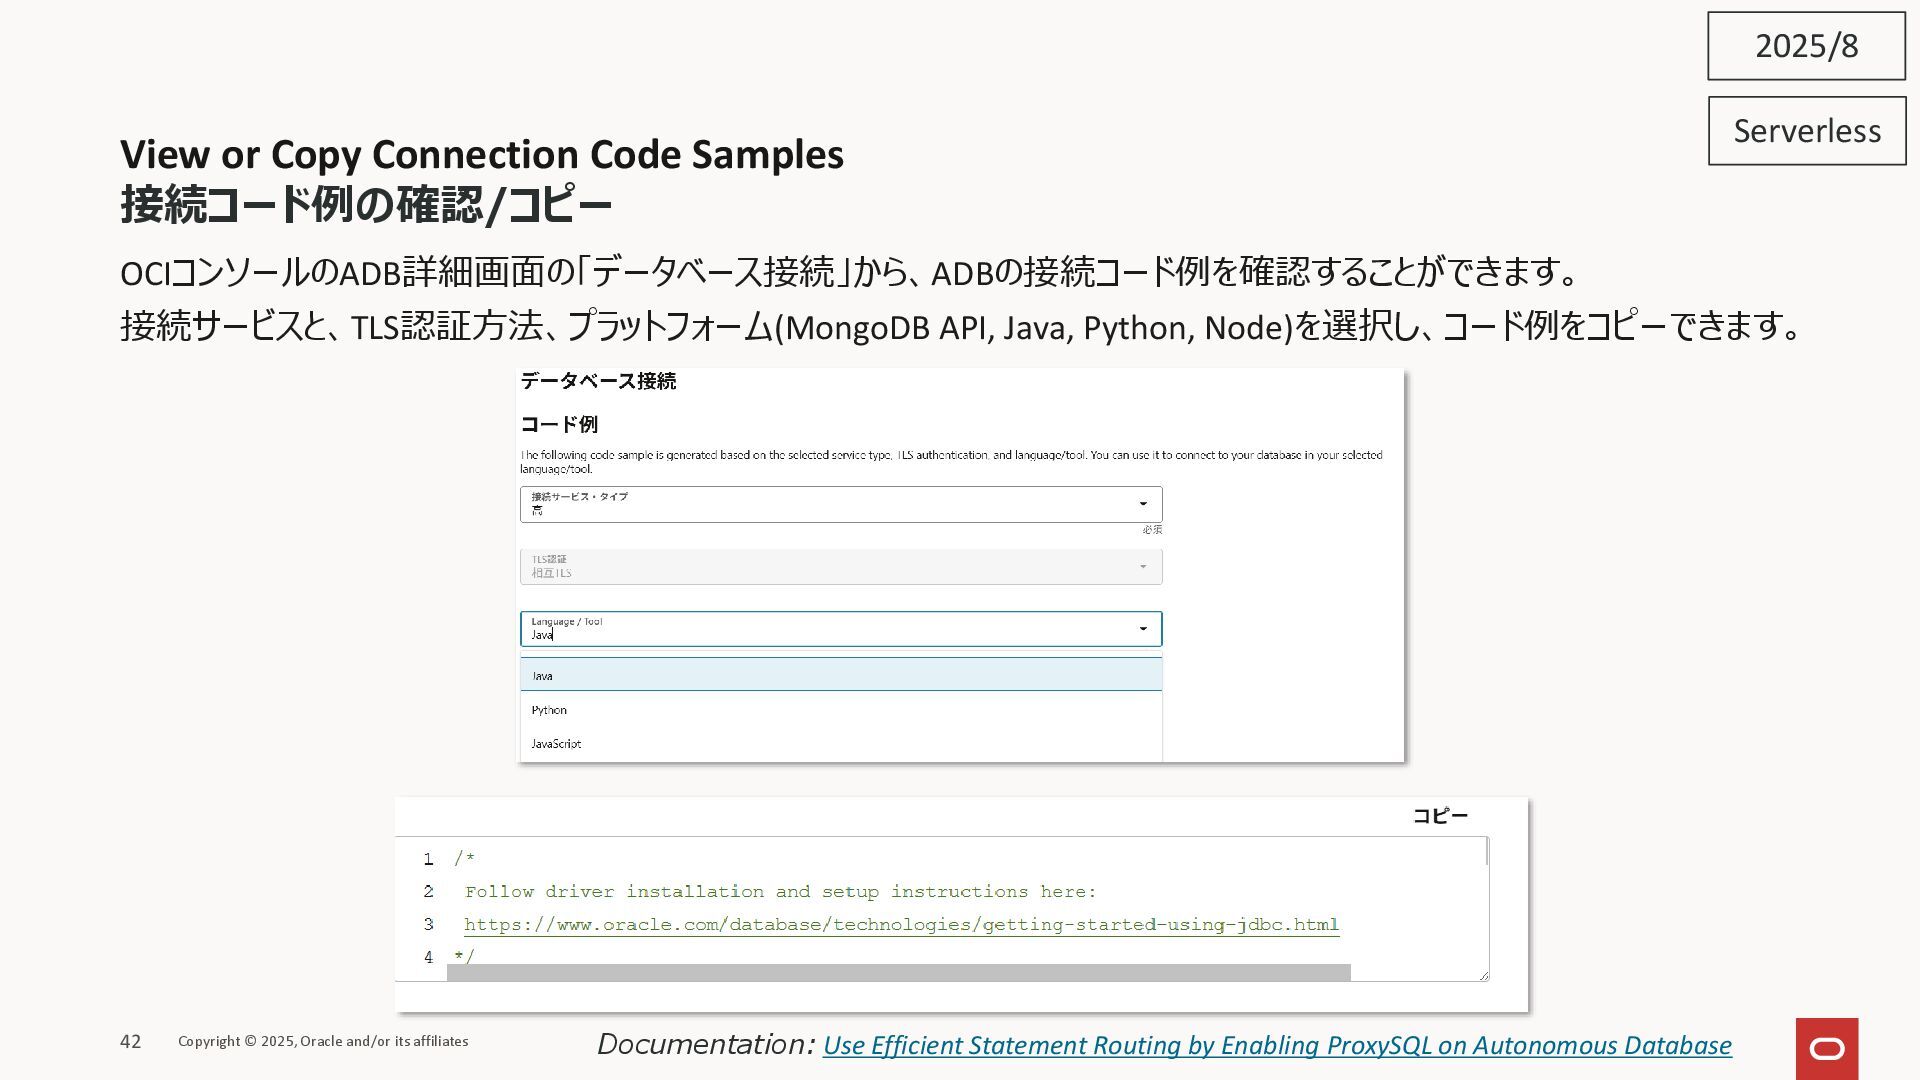Image resolution: width=1920 pixels, height=1080 pixels.
Task: Click the 'The following code sample is generated' description
Action: click(951, 462)
